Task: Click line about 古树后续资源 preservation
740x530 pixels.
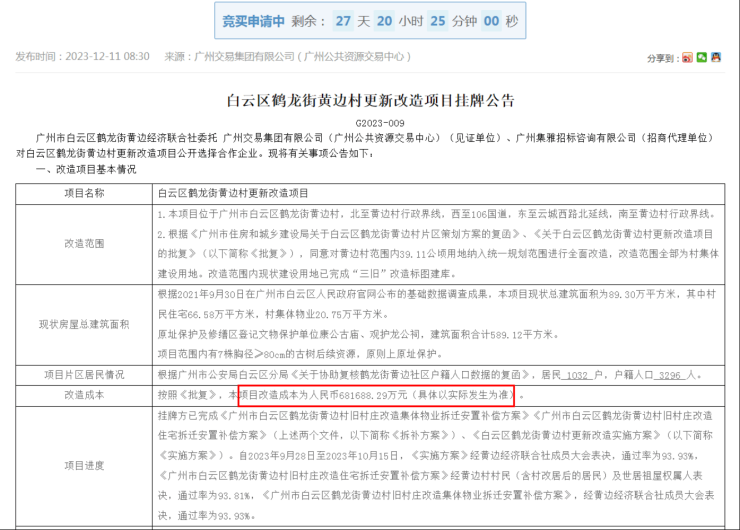Action: (x=300, y=354)
